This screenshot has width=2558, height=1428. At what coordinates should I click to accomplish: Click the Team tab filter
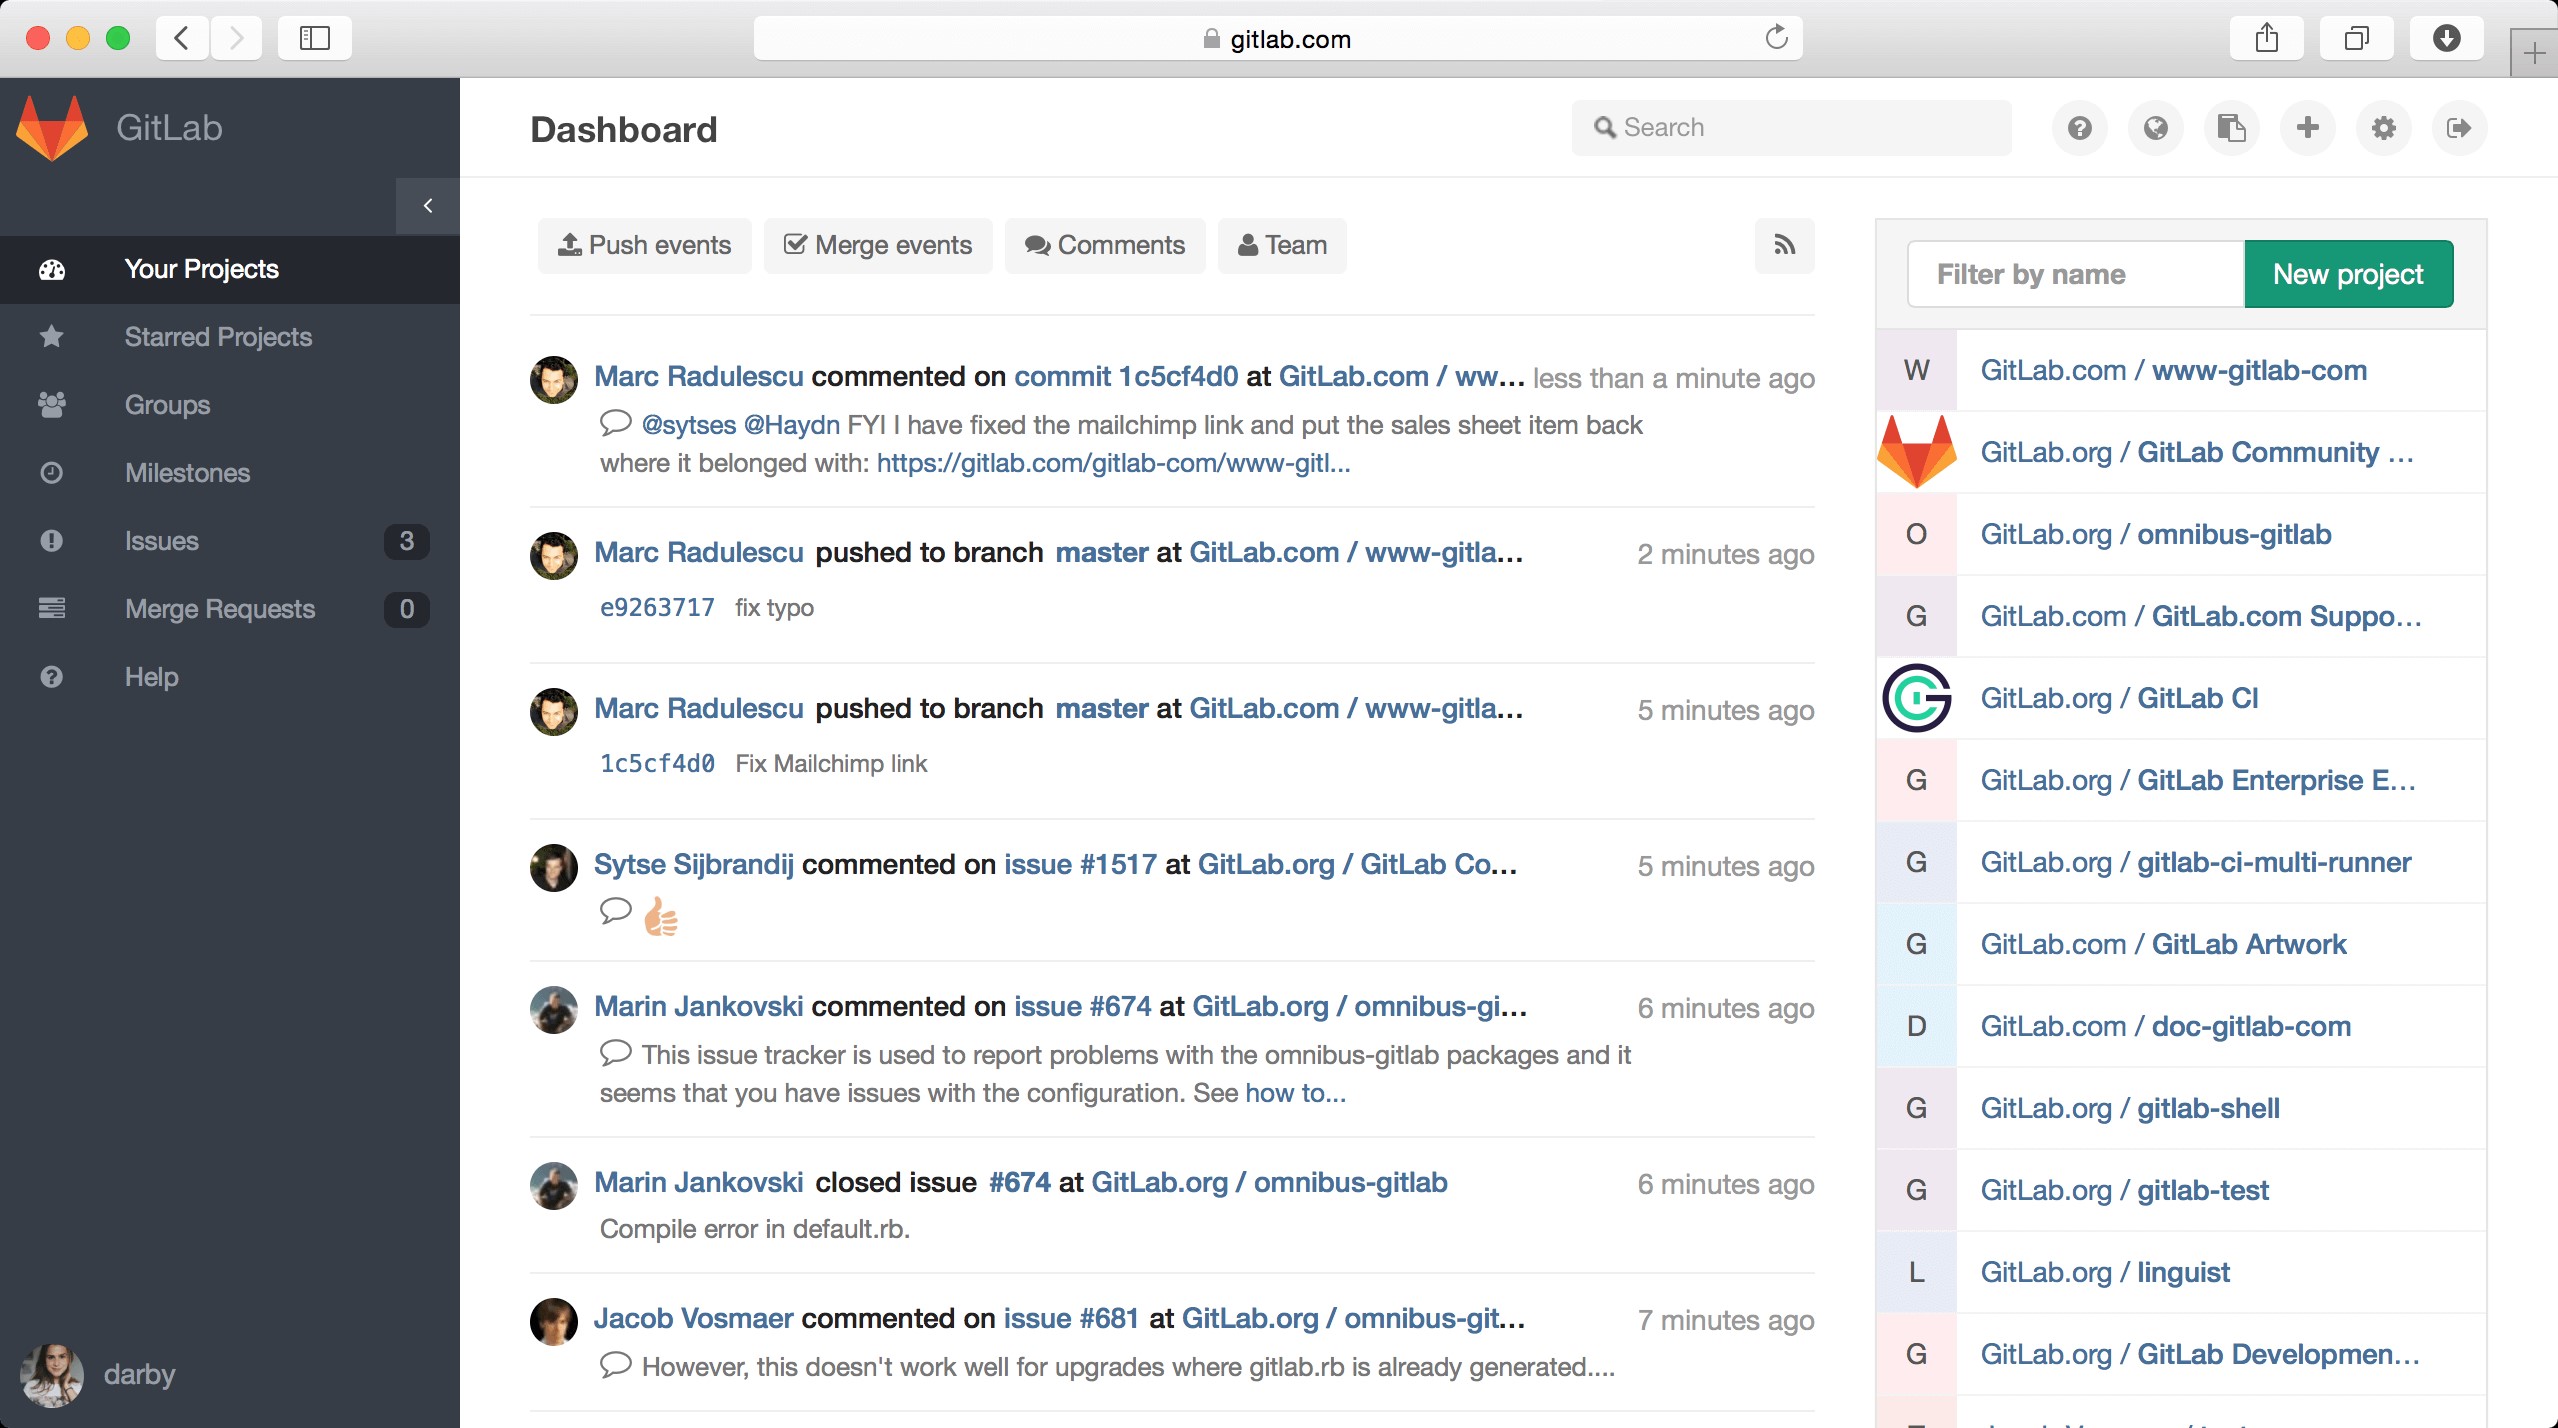coord(1283,244)
